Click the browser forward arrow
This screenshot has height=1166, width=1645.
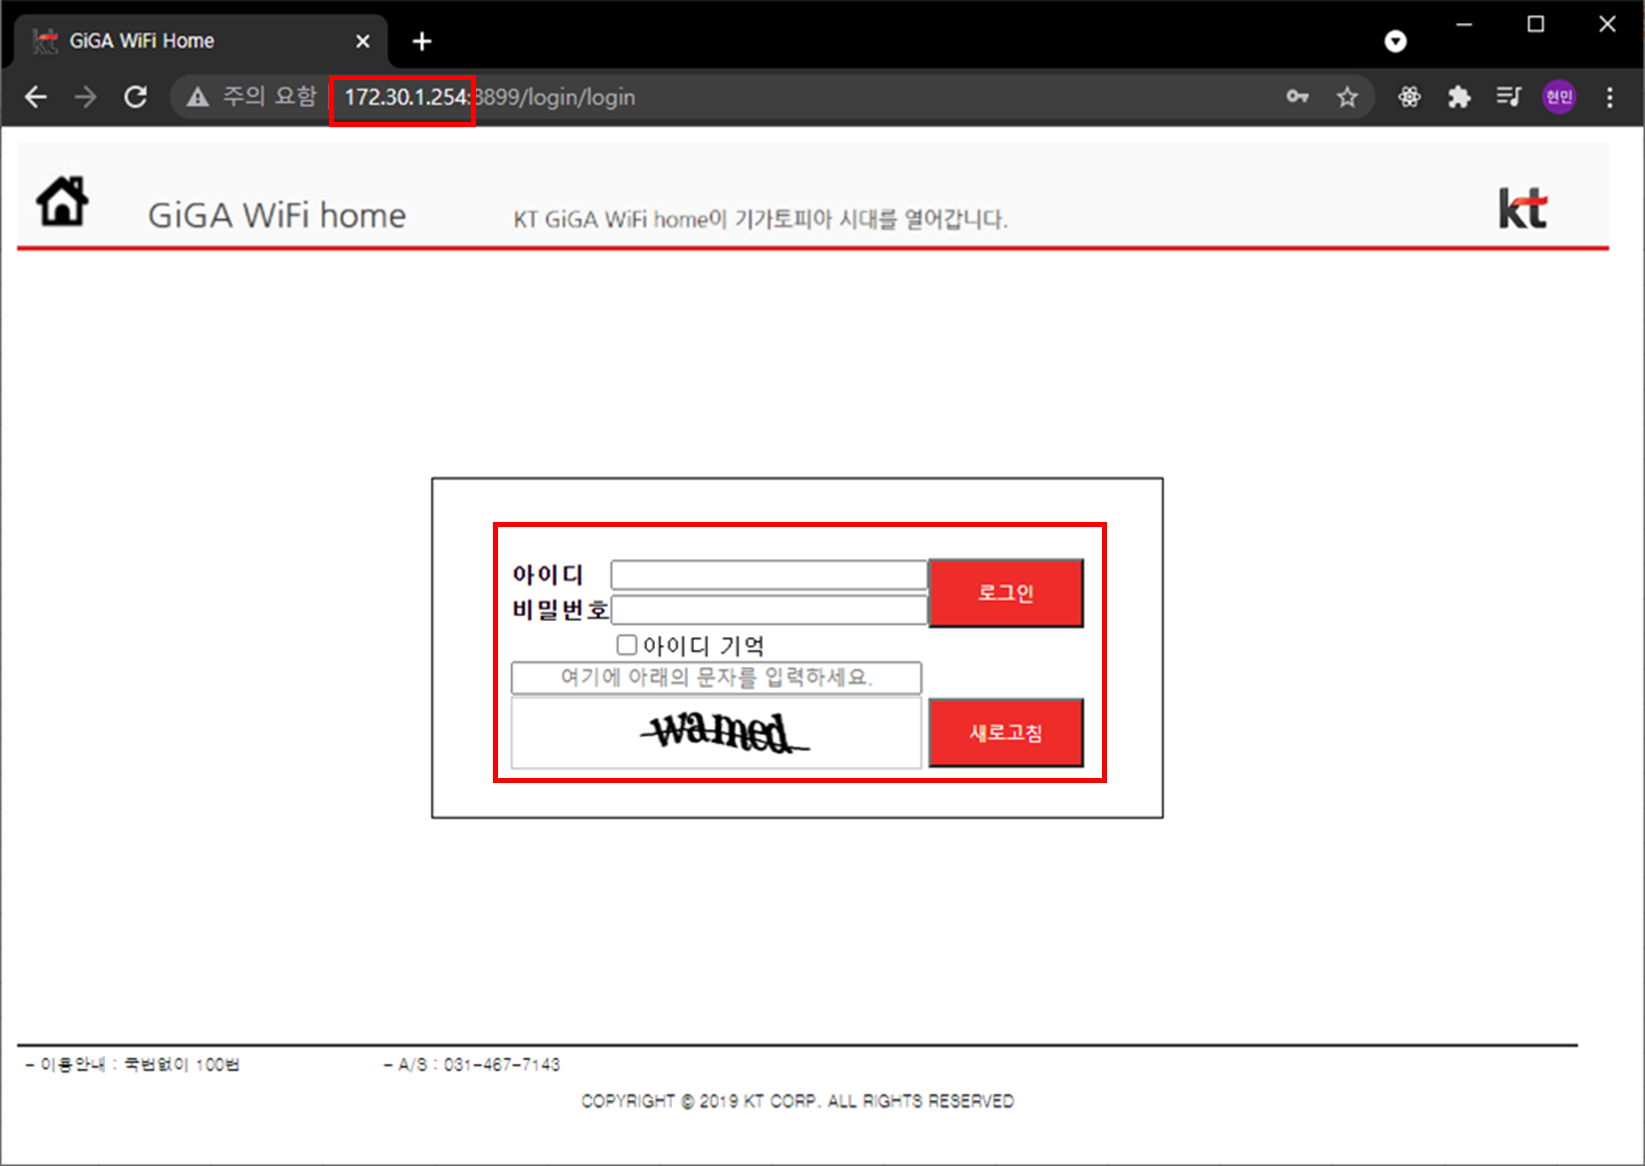pyautogui.click(x=86, y=97)
